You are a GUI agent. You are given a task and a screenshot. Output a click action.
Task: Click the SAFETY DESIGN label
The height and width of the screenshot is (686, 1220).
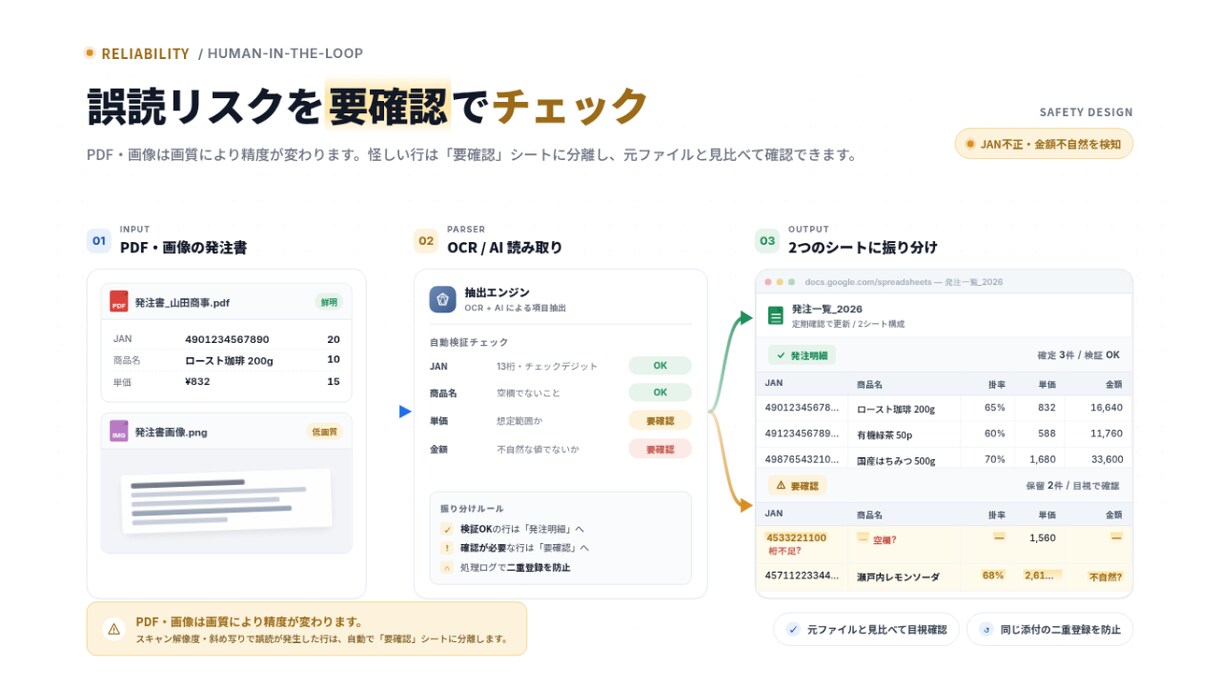coord(1086,112)
